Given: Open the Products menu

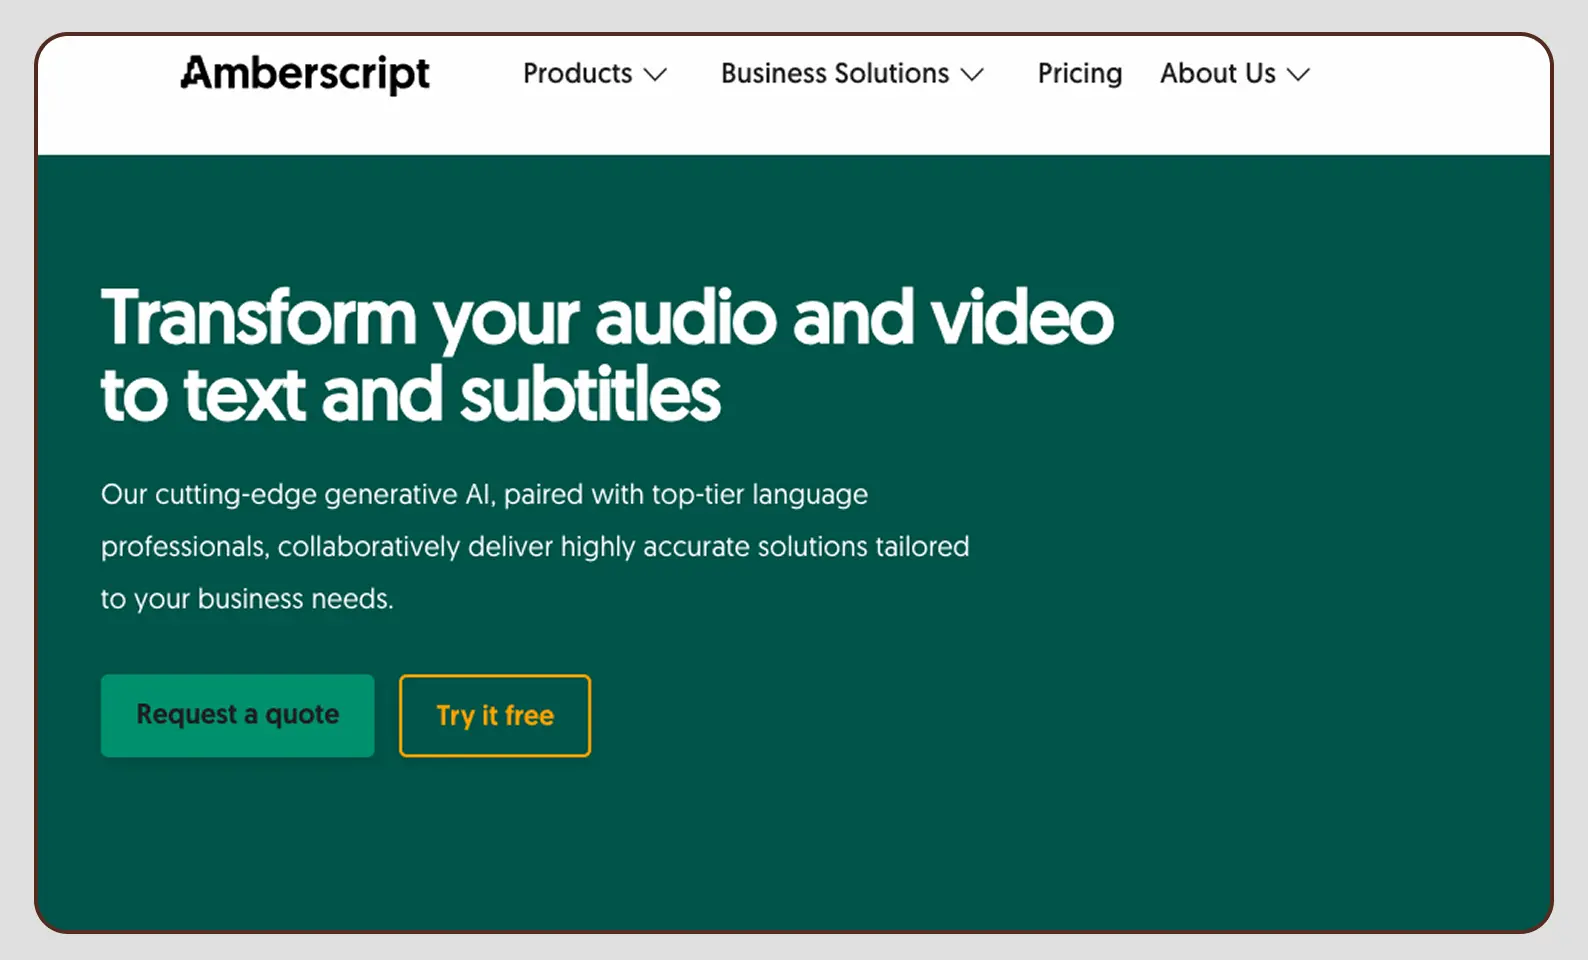Looking at the screenshot, I should coord(578,74).
